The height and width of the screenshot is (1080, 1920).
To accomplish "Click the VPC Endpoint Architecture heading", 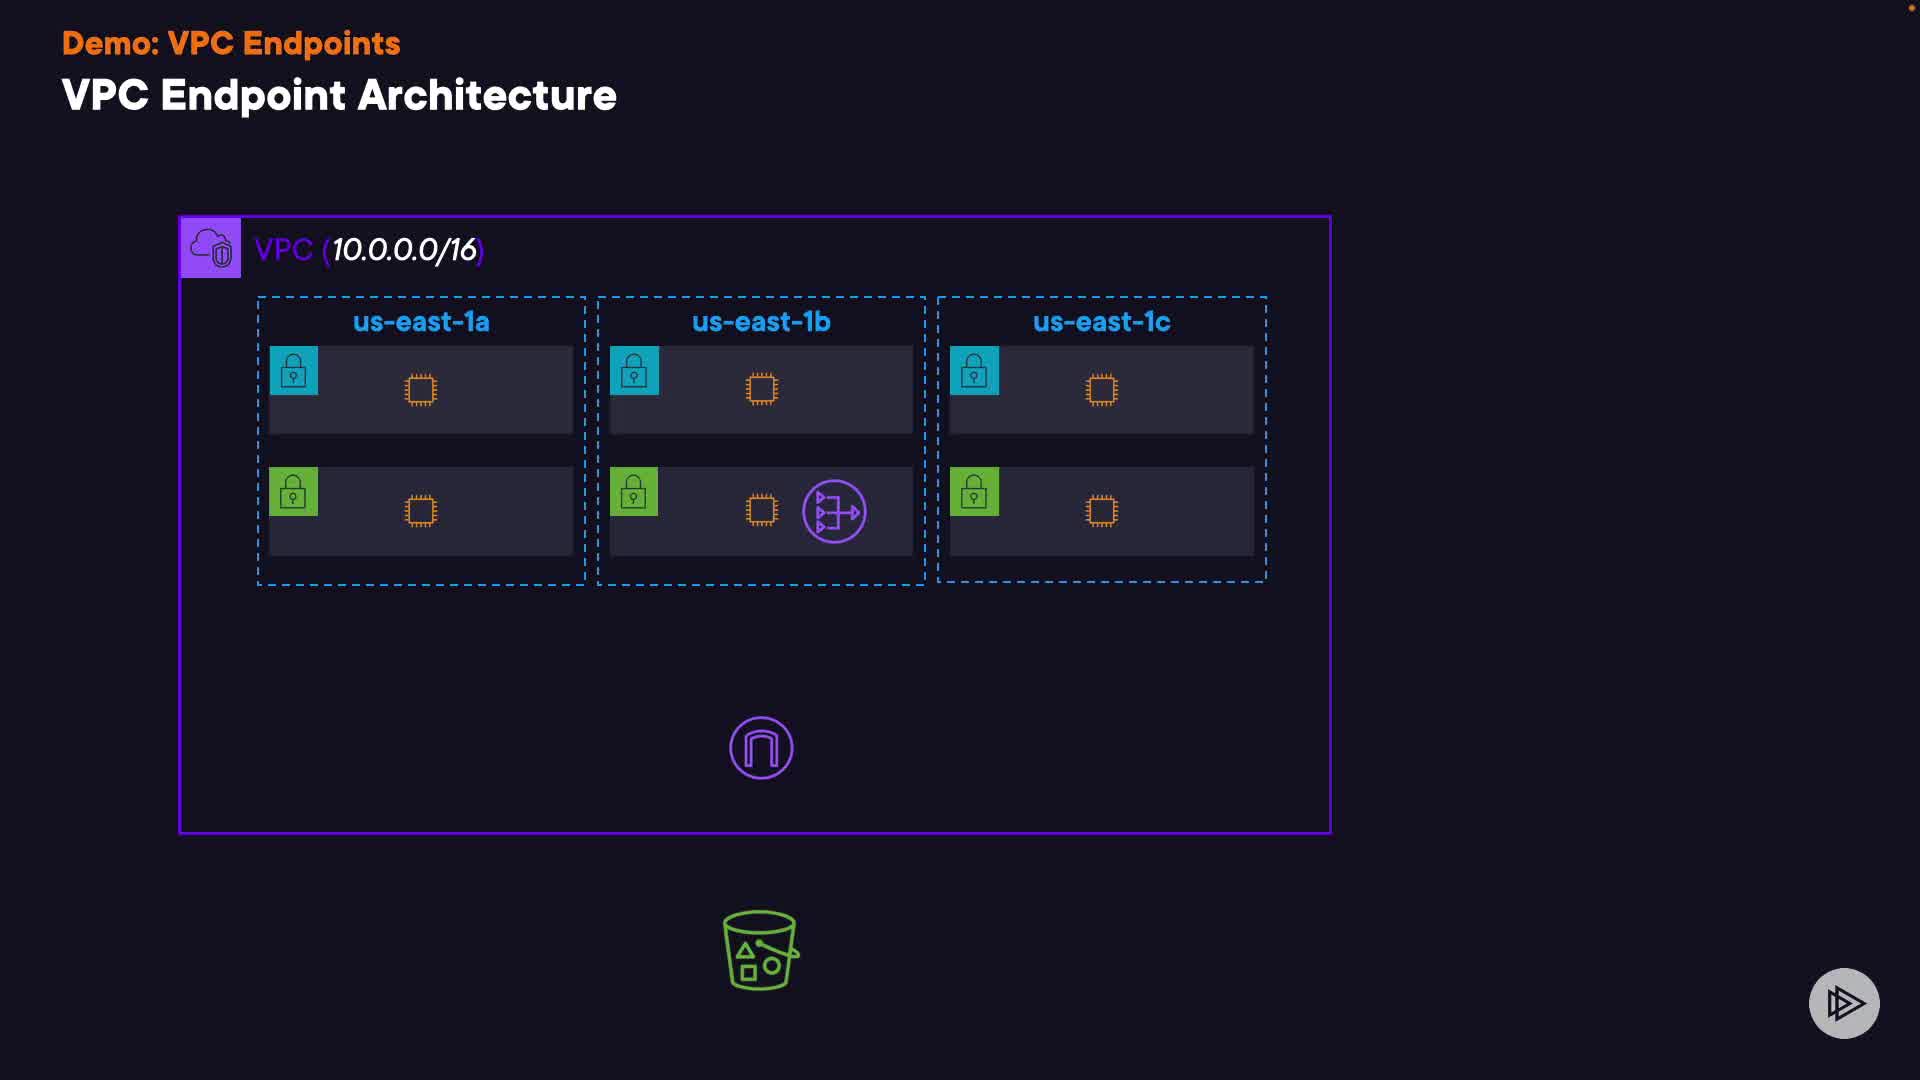I will coord(339,96).
